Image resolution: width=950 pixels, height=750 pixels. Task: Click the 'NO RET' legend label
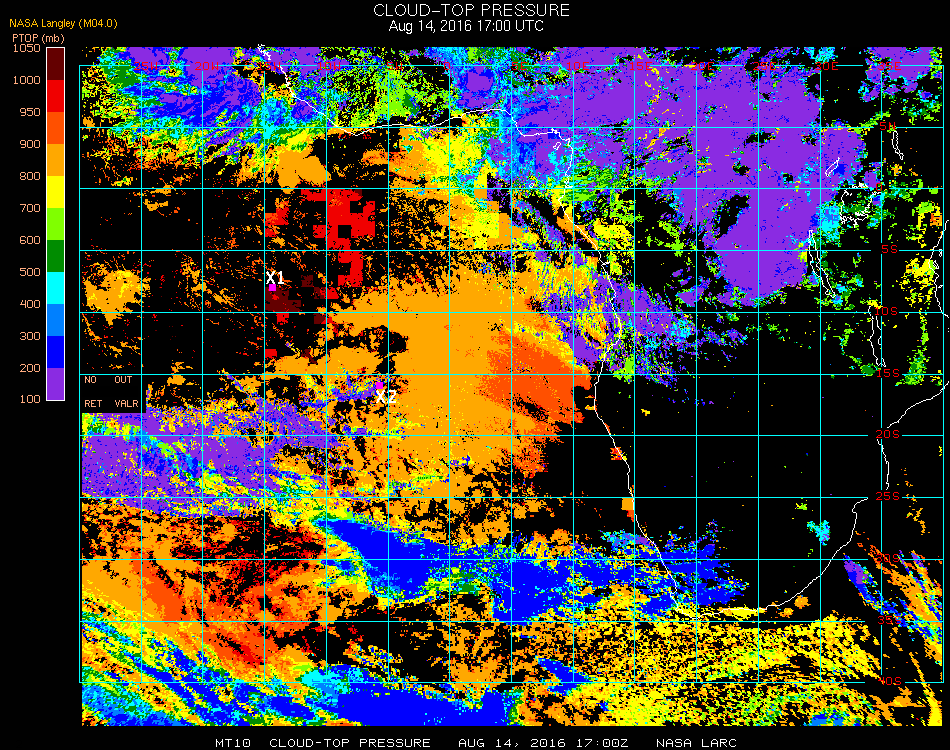tap(93, 391)
